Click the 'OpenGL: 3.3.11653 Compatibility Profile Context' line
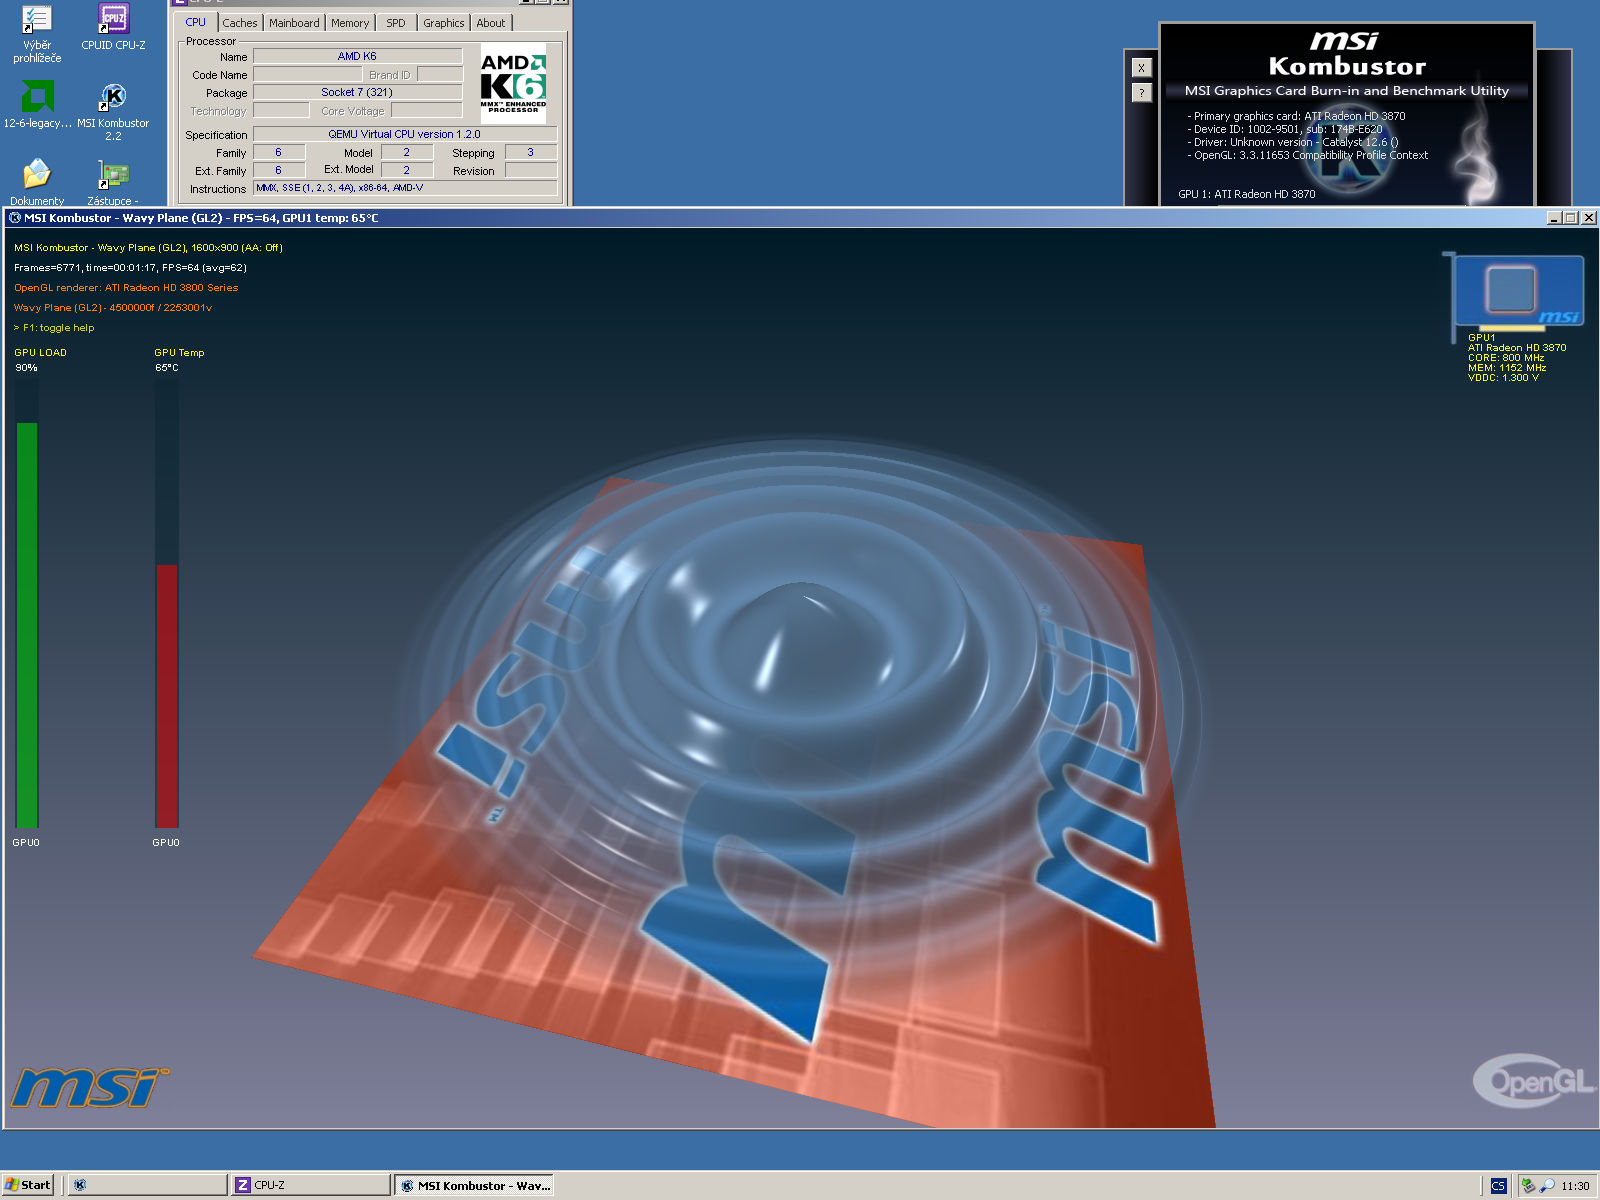1600x1200 pixels. tap(1307, 155)
